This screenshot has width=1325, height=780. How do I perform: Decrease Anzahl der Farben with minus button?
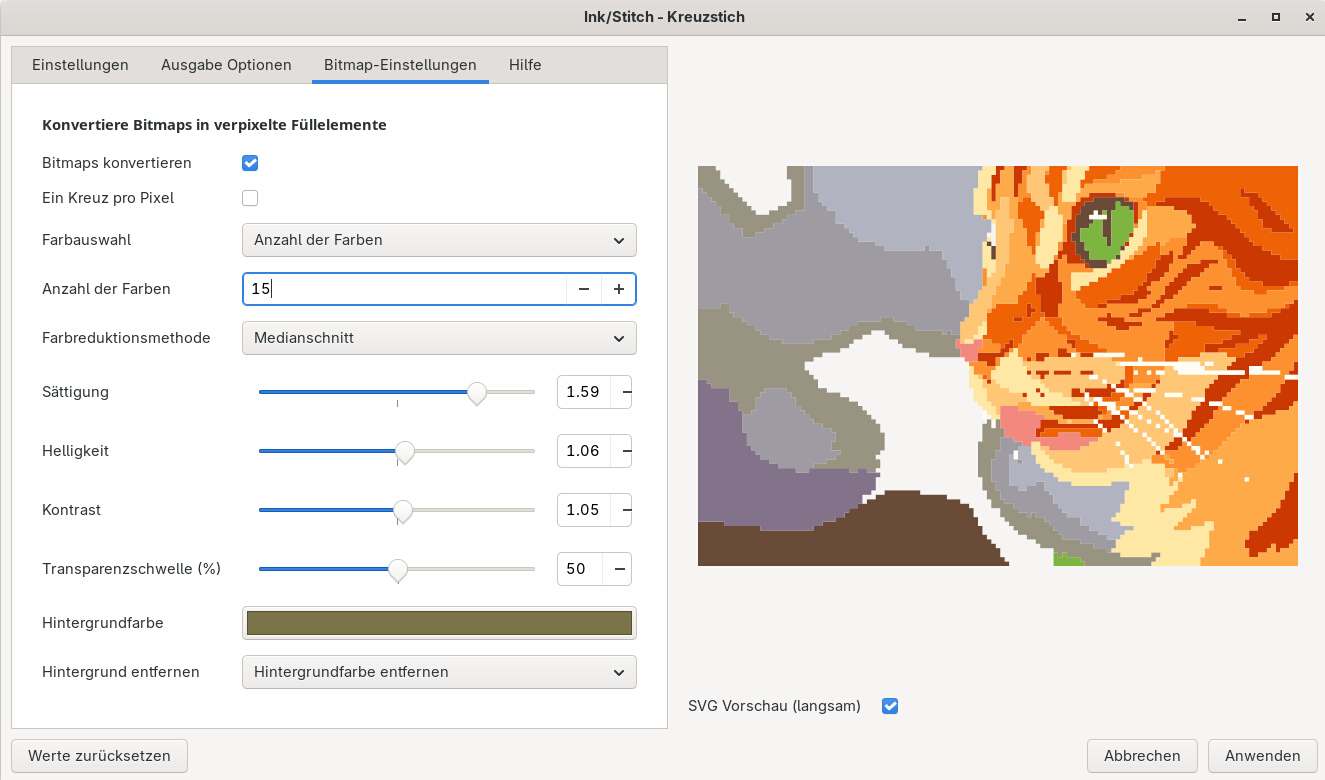coord(584,289)
